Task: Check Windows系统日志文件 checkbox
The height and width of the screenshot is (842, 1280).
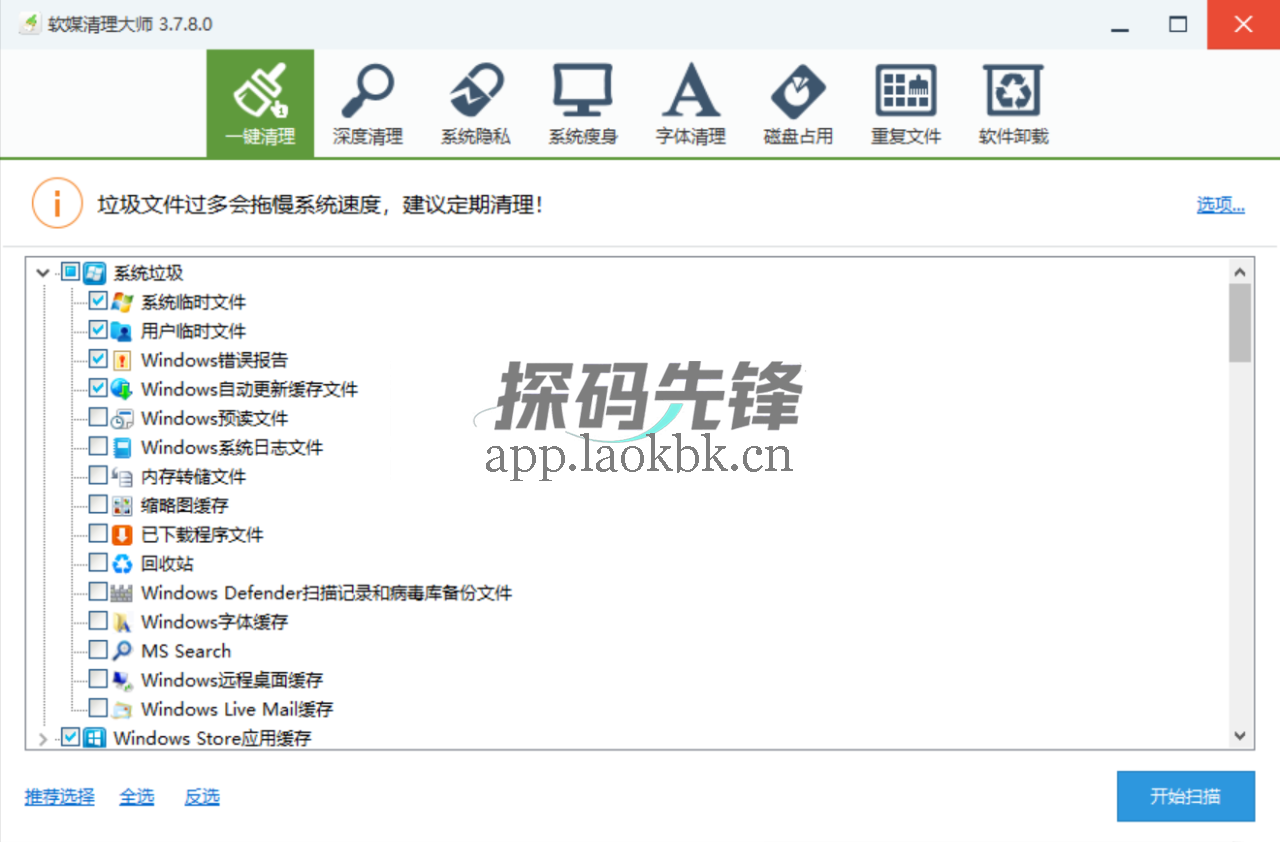Action: click(x=98, y=446)
